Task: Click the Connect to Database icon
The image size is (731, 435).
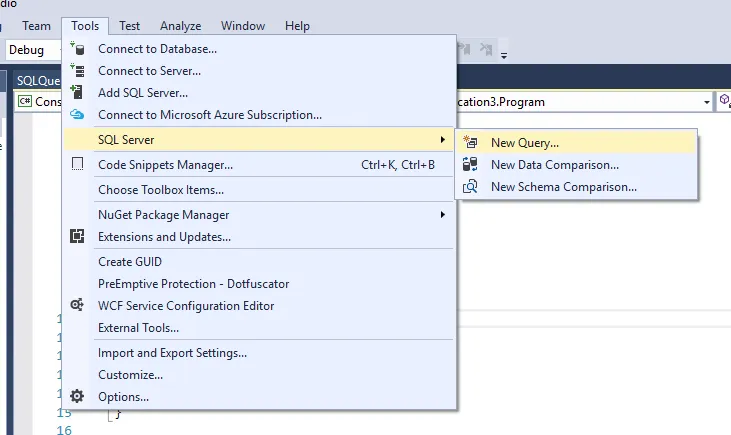Action: [x=78, y=48]
